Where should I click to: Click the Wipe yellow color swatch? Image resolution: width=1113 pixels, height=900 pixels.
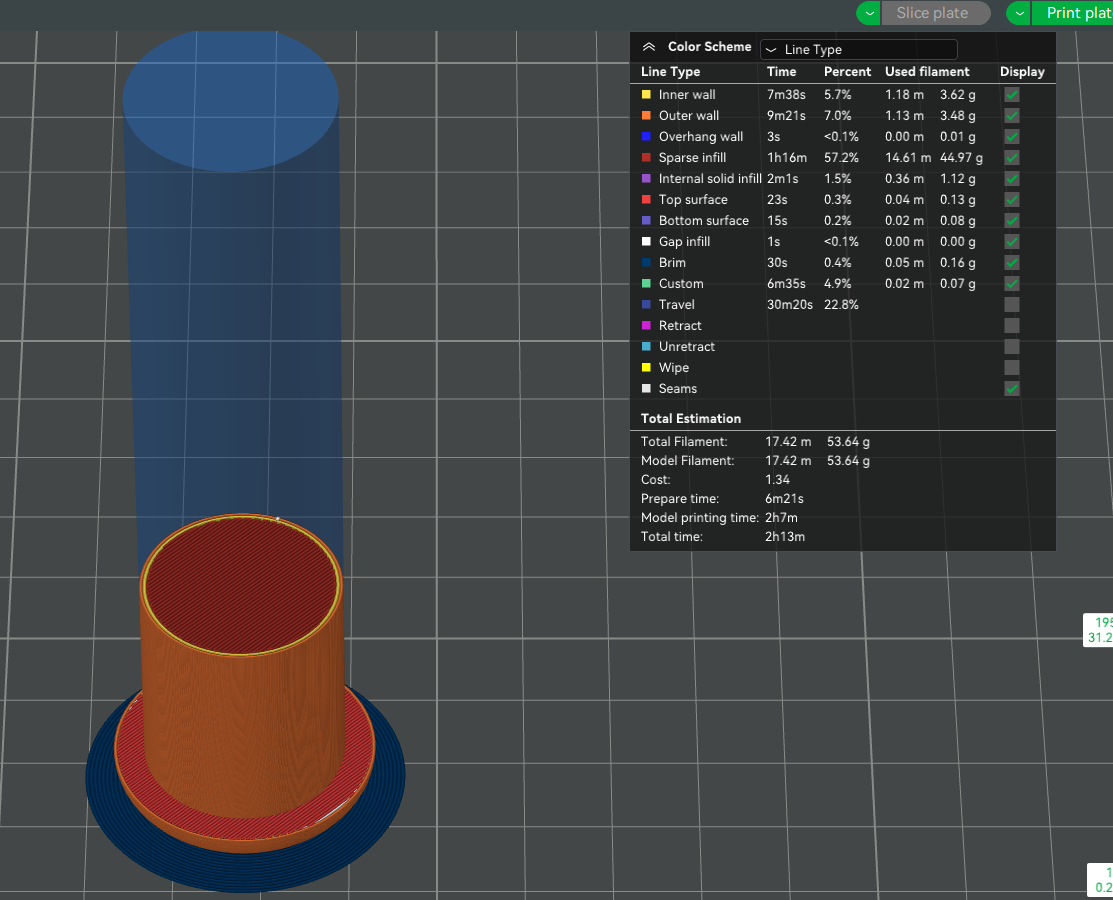point(646,368)
